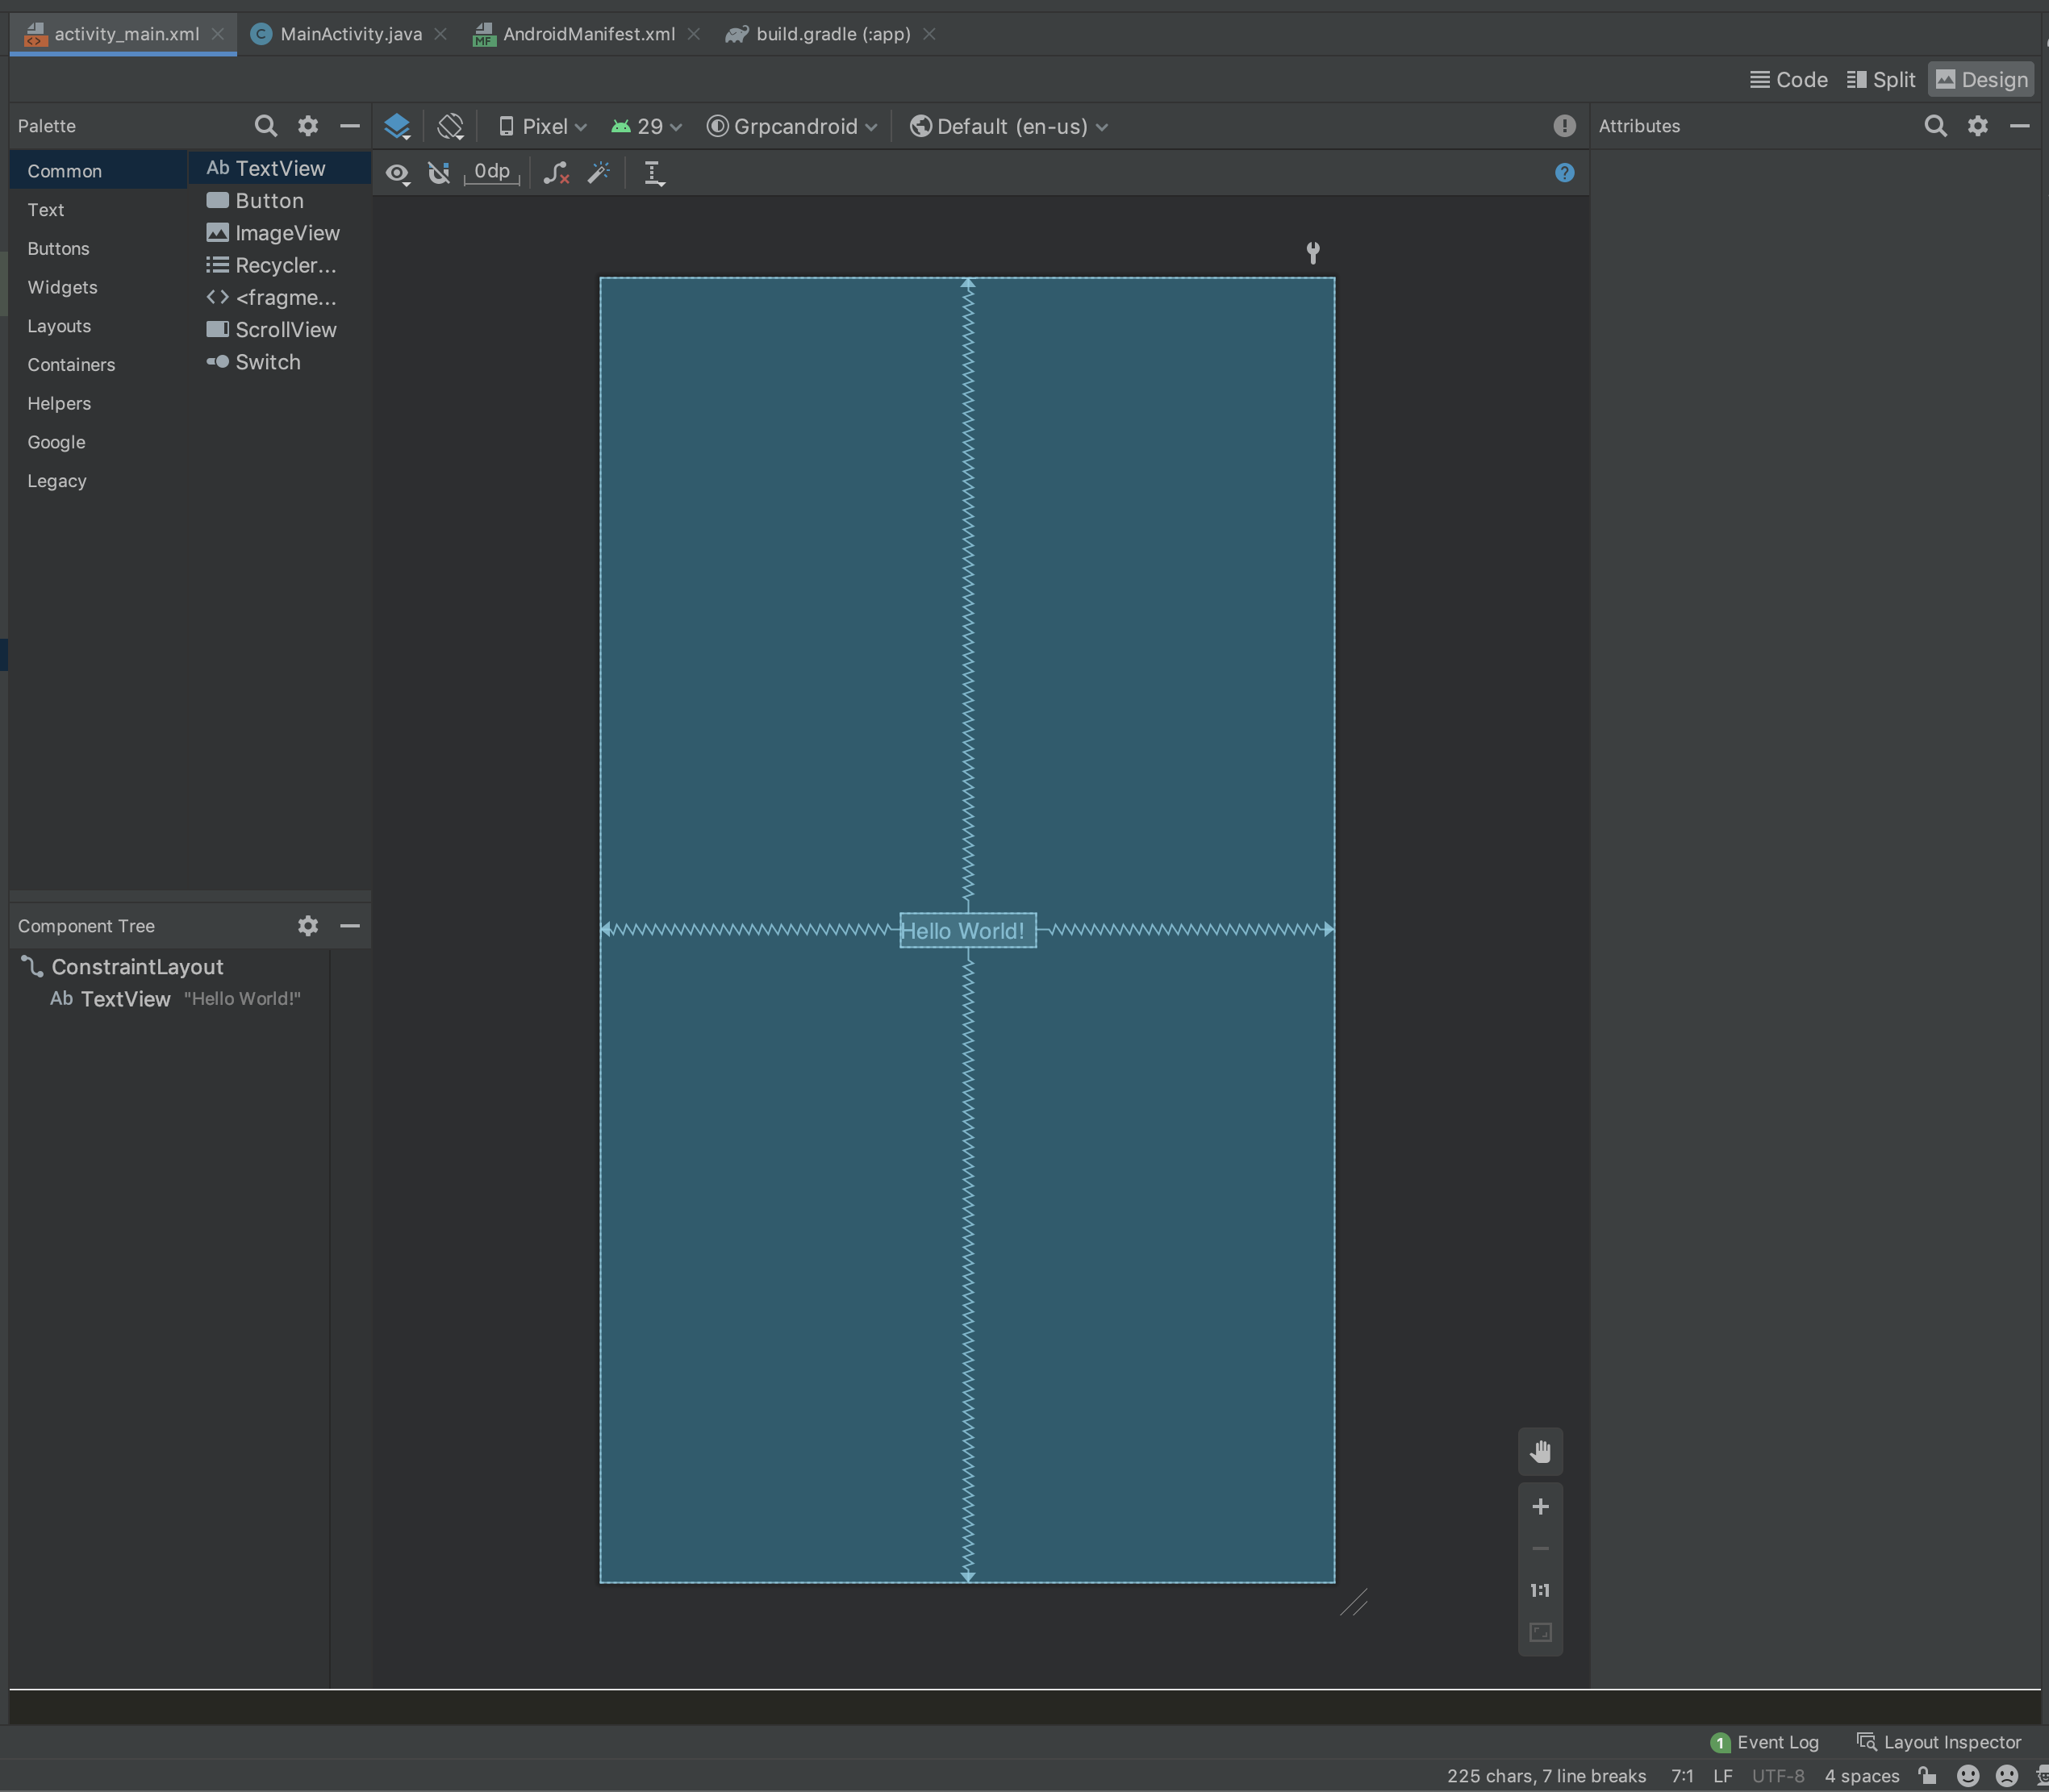2049x1792 pixels.
Task: Open the Default (en-us) locale dropdown
Action: click(1009, 126)
